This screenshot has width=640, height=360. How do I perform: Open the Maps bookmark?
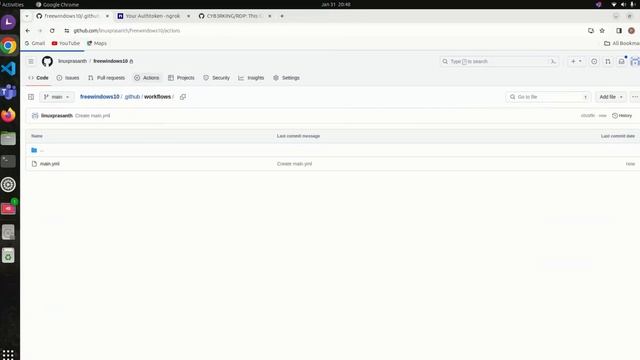[97, 43]
